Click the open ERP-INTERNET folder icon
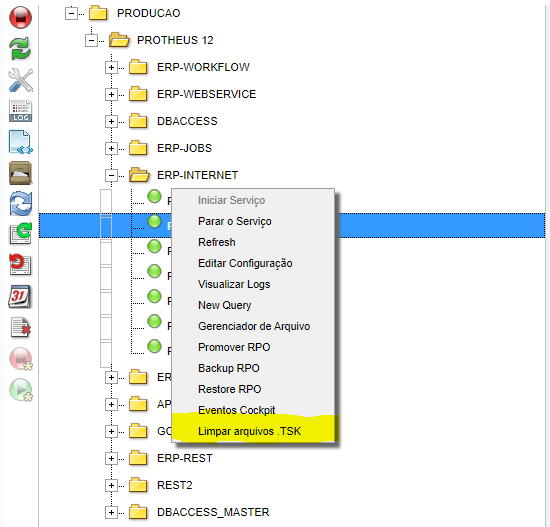 pyautogui.click(x=139, y=175)
